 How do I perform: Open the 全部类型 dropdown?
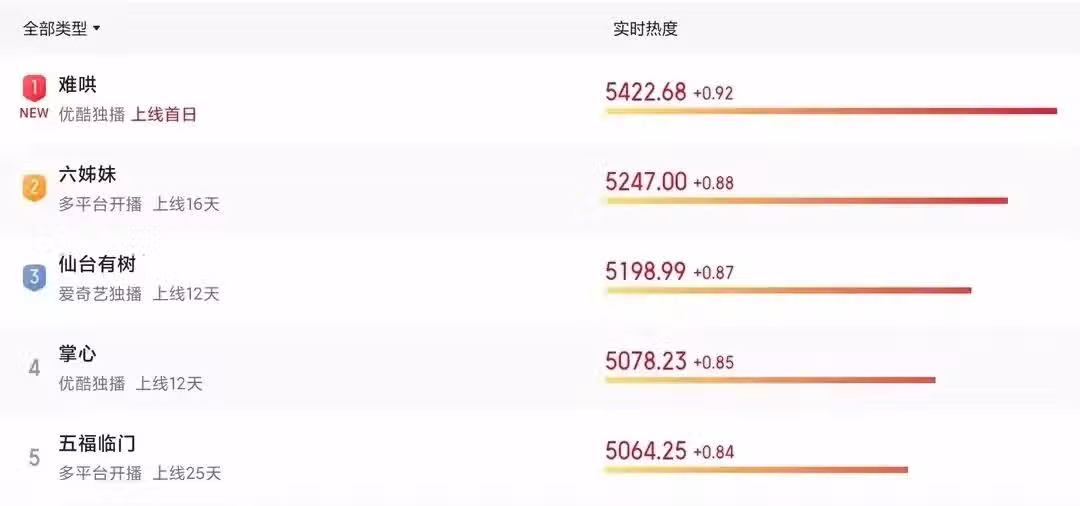(x=62, y=29)
